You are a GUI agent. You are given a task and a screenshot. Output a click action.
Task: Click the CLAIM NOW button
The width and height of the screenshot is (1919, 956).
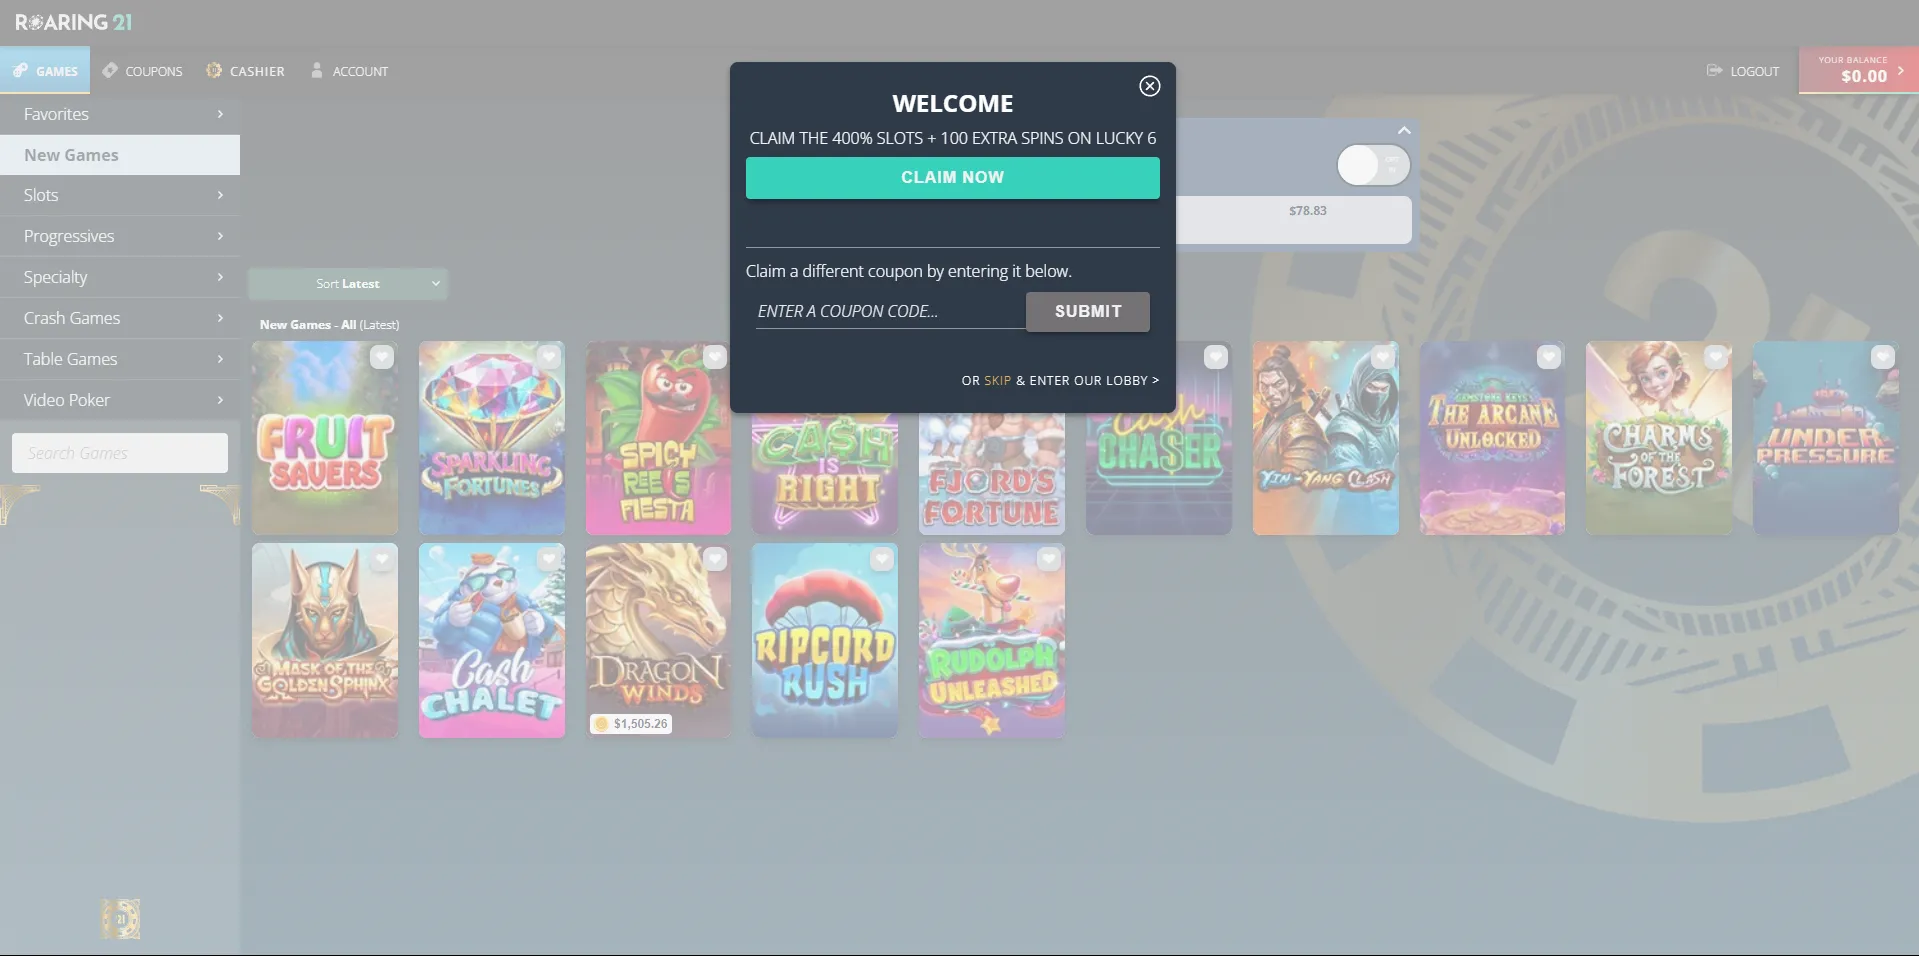coord(951,177)
